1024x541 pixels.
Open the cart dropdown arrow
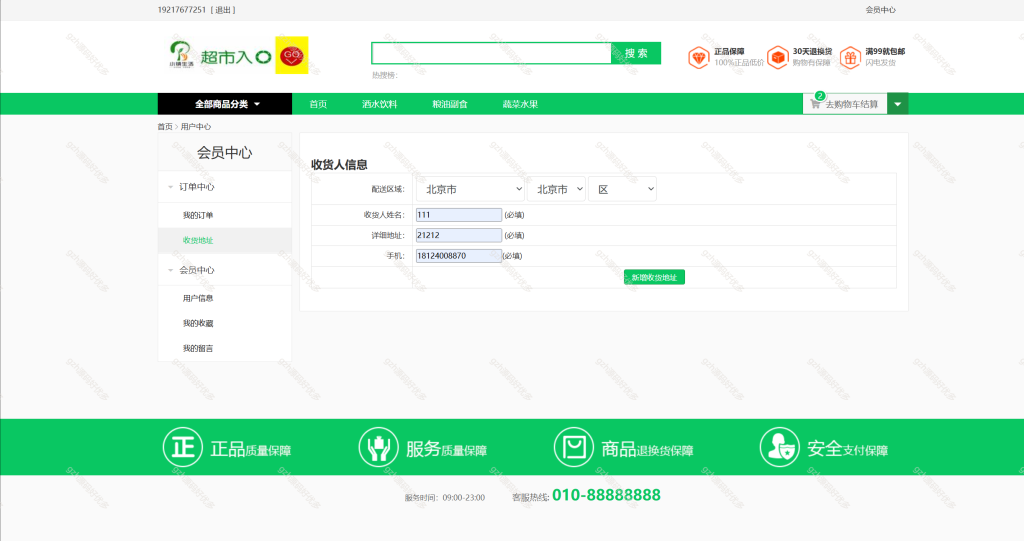pyautogui.click(x=898, y=104)
